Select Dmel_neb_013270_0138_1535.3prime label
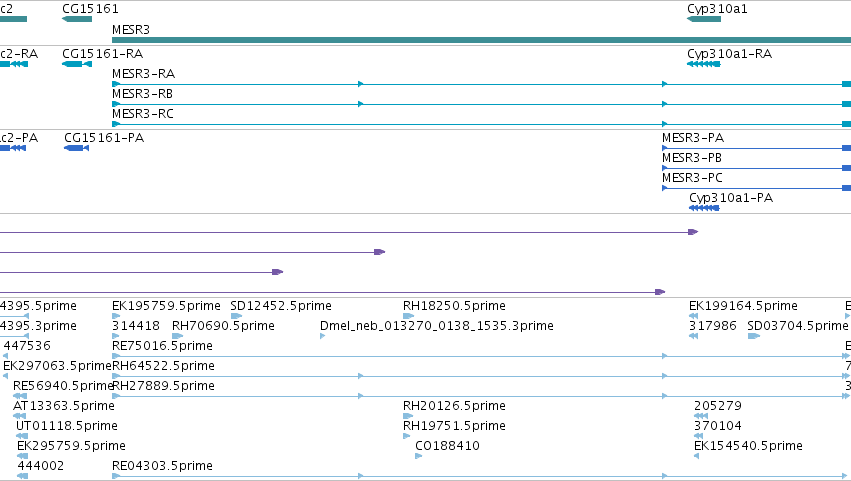Screen dimensions: 851x481 click(x=437, y=326)
